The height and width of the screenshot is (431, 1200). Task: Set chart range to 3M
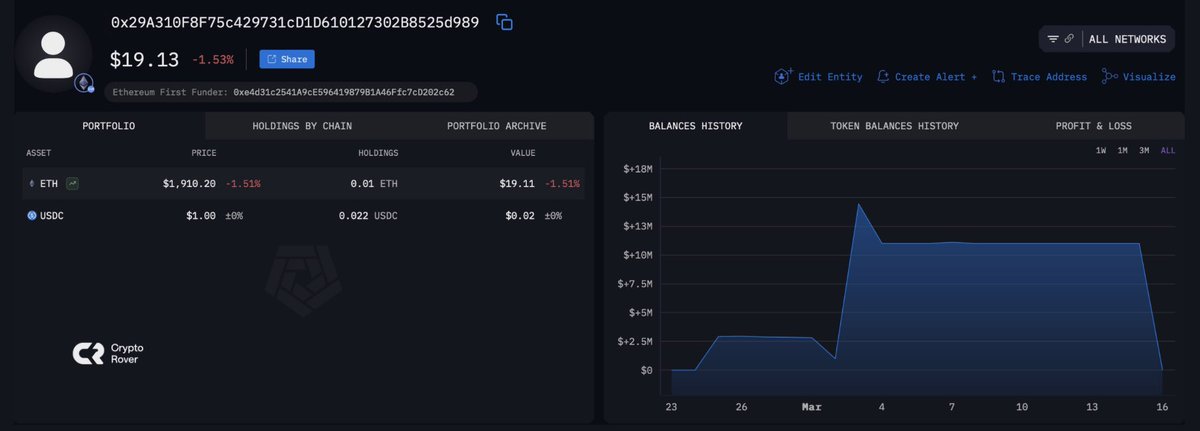click(x=1144, y=150)
